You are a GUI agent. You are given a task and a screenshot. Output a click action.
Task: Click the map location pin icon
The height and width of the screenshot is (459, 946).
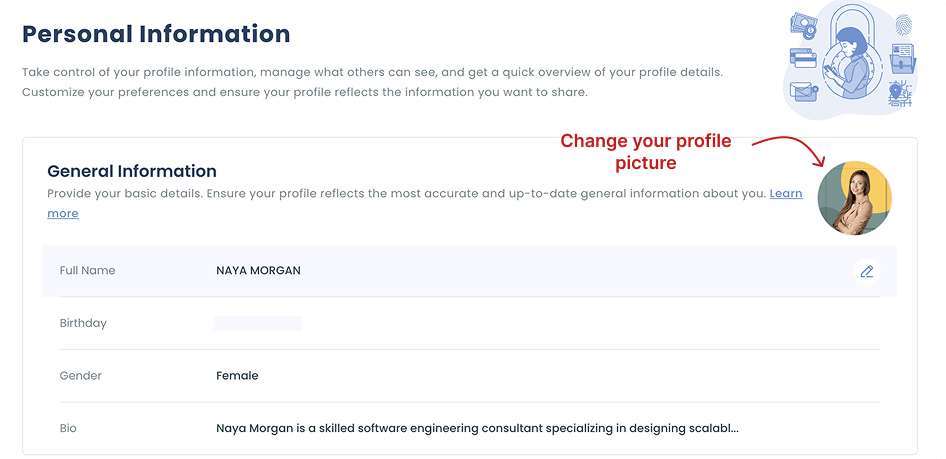(898, 93)
